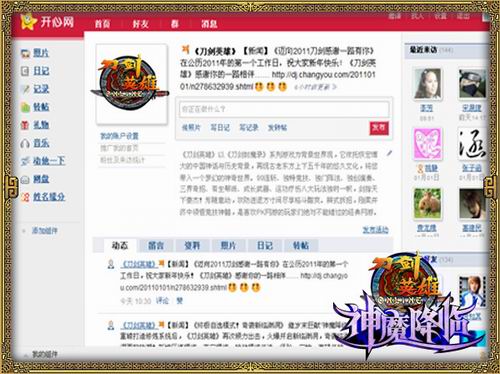Click the 发转帖 link below the status box

point(277,128)
